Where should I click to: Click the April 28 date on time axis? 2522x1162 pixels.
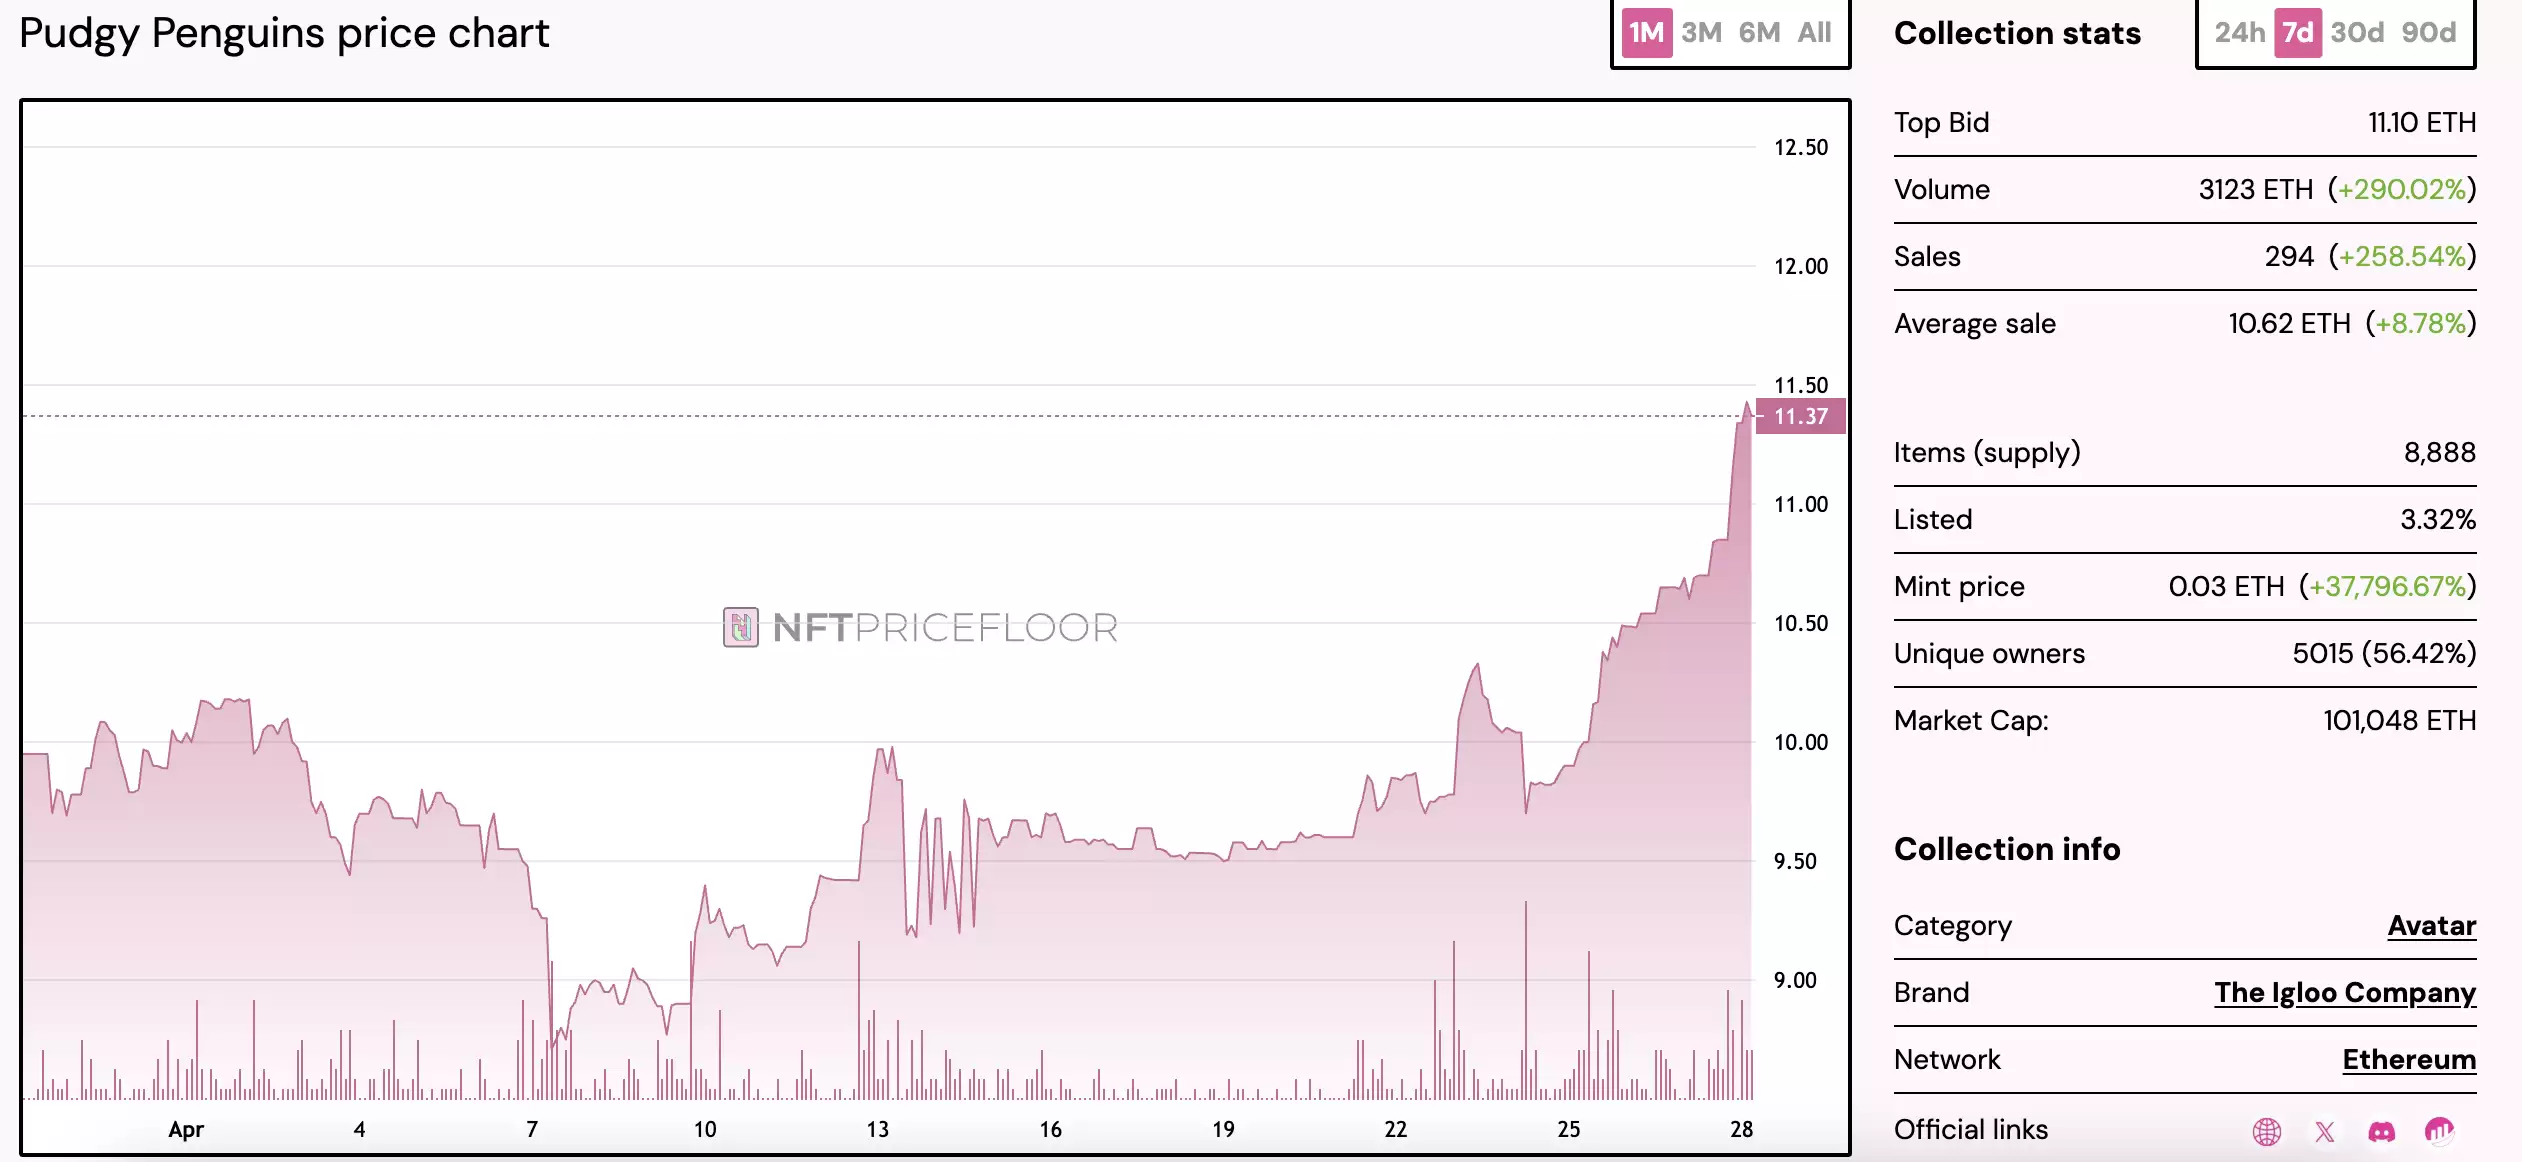[1741, 1129]
